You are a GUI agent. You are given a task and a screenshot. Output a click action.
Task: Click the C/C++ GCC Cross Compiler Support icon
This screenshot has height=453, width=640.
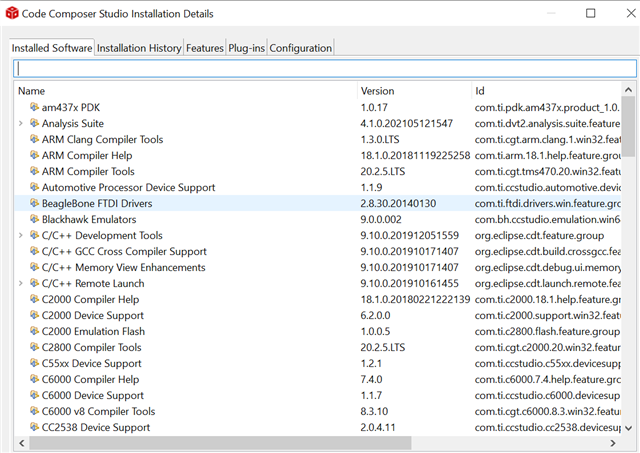click(x=34, y=251)
